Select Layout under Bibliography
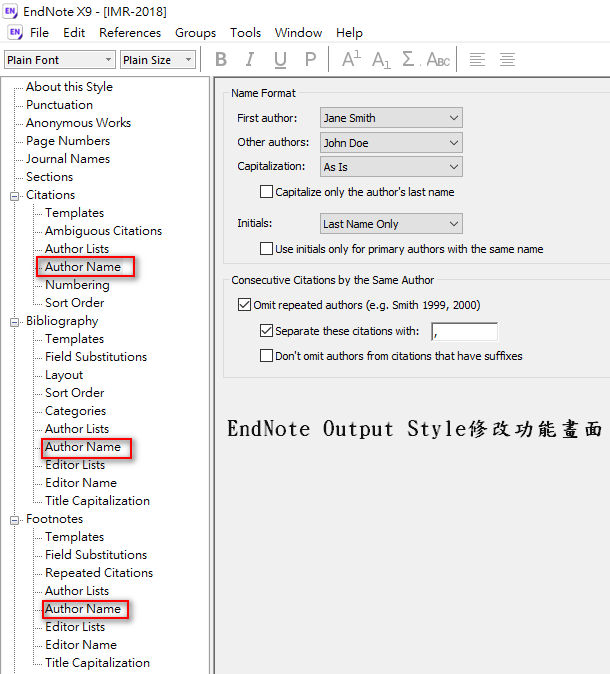 coord(64,375)
